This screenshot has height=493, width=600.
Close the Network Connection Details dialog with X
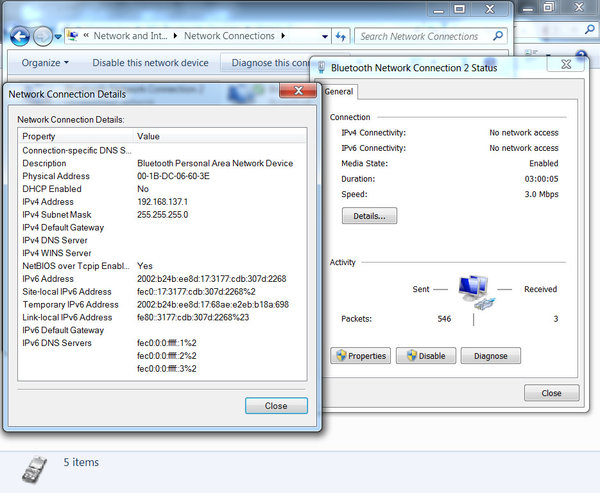point(298,91)
